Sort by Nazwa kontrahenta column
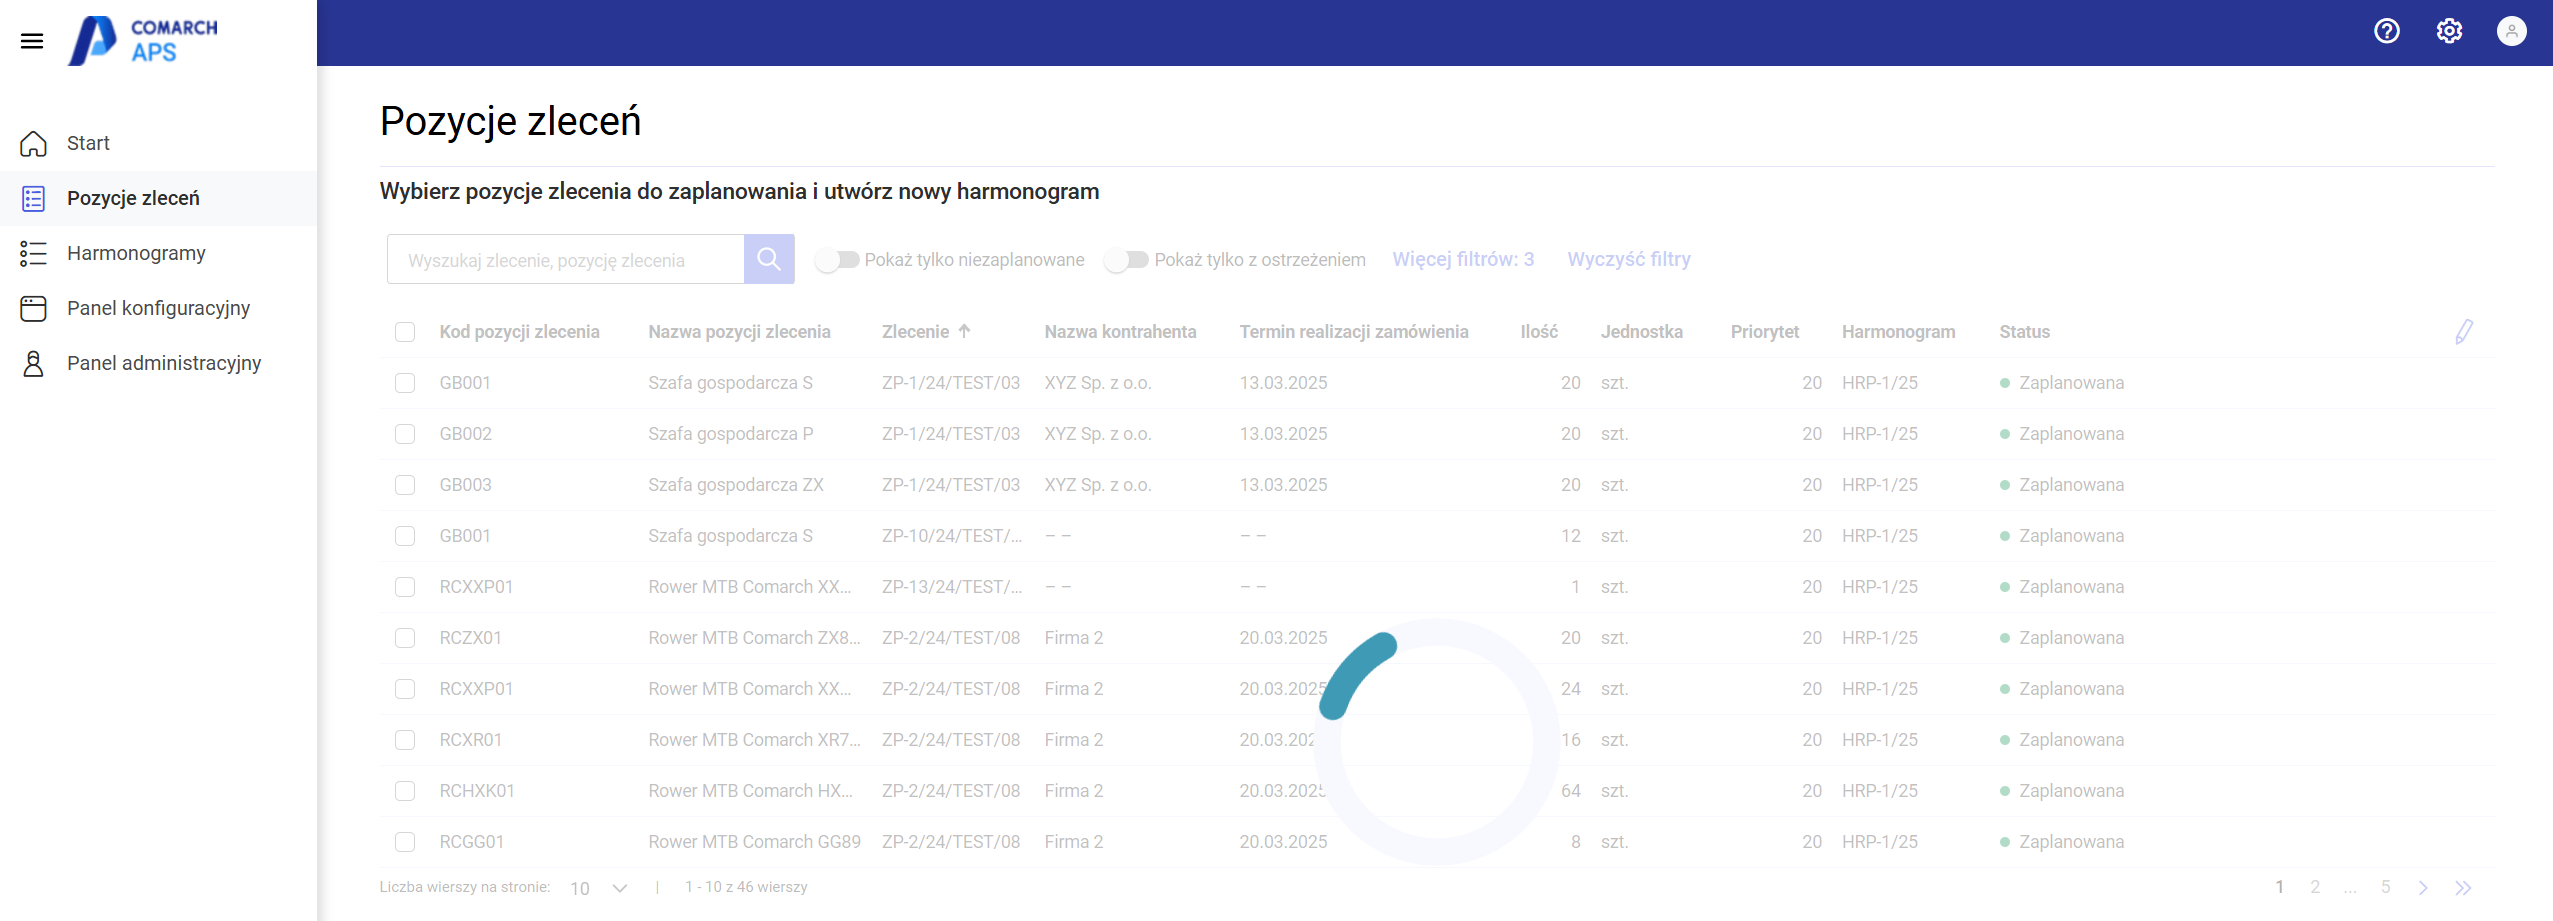The image size is (2553, 921). [1120, 332]
